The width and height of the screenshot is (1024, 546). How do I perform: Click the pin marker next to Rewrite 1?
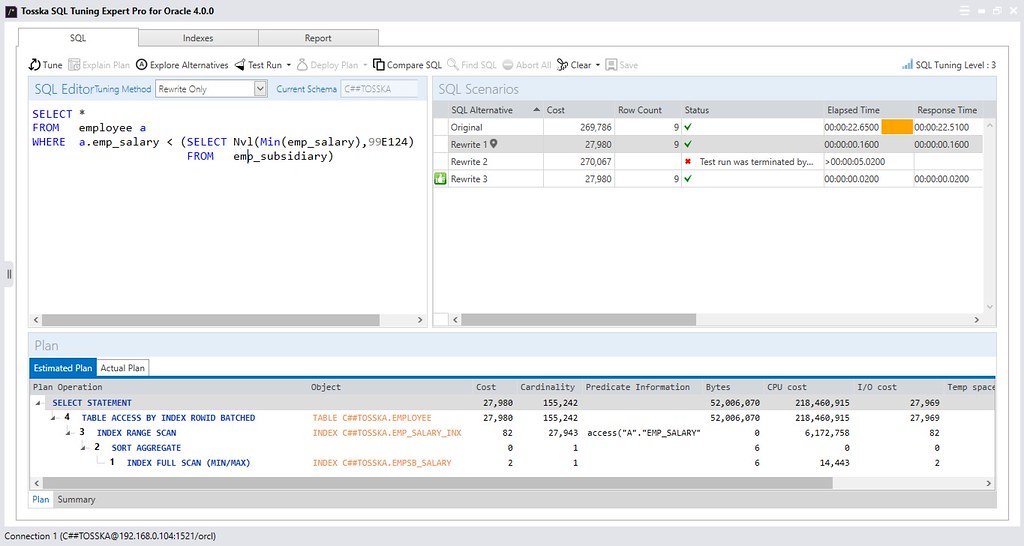494,144
